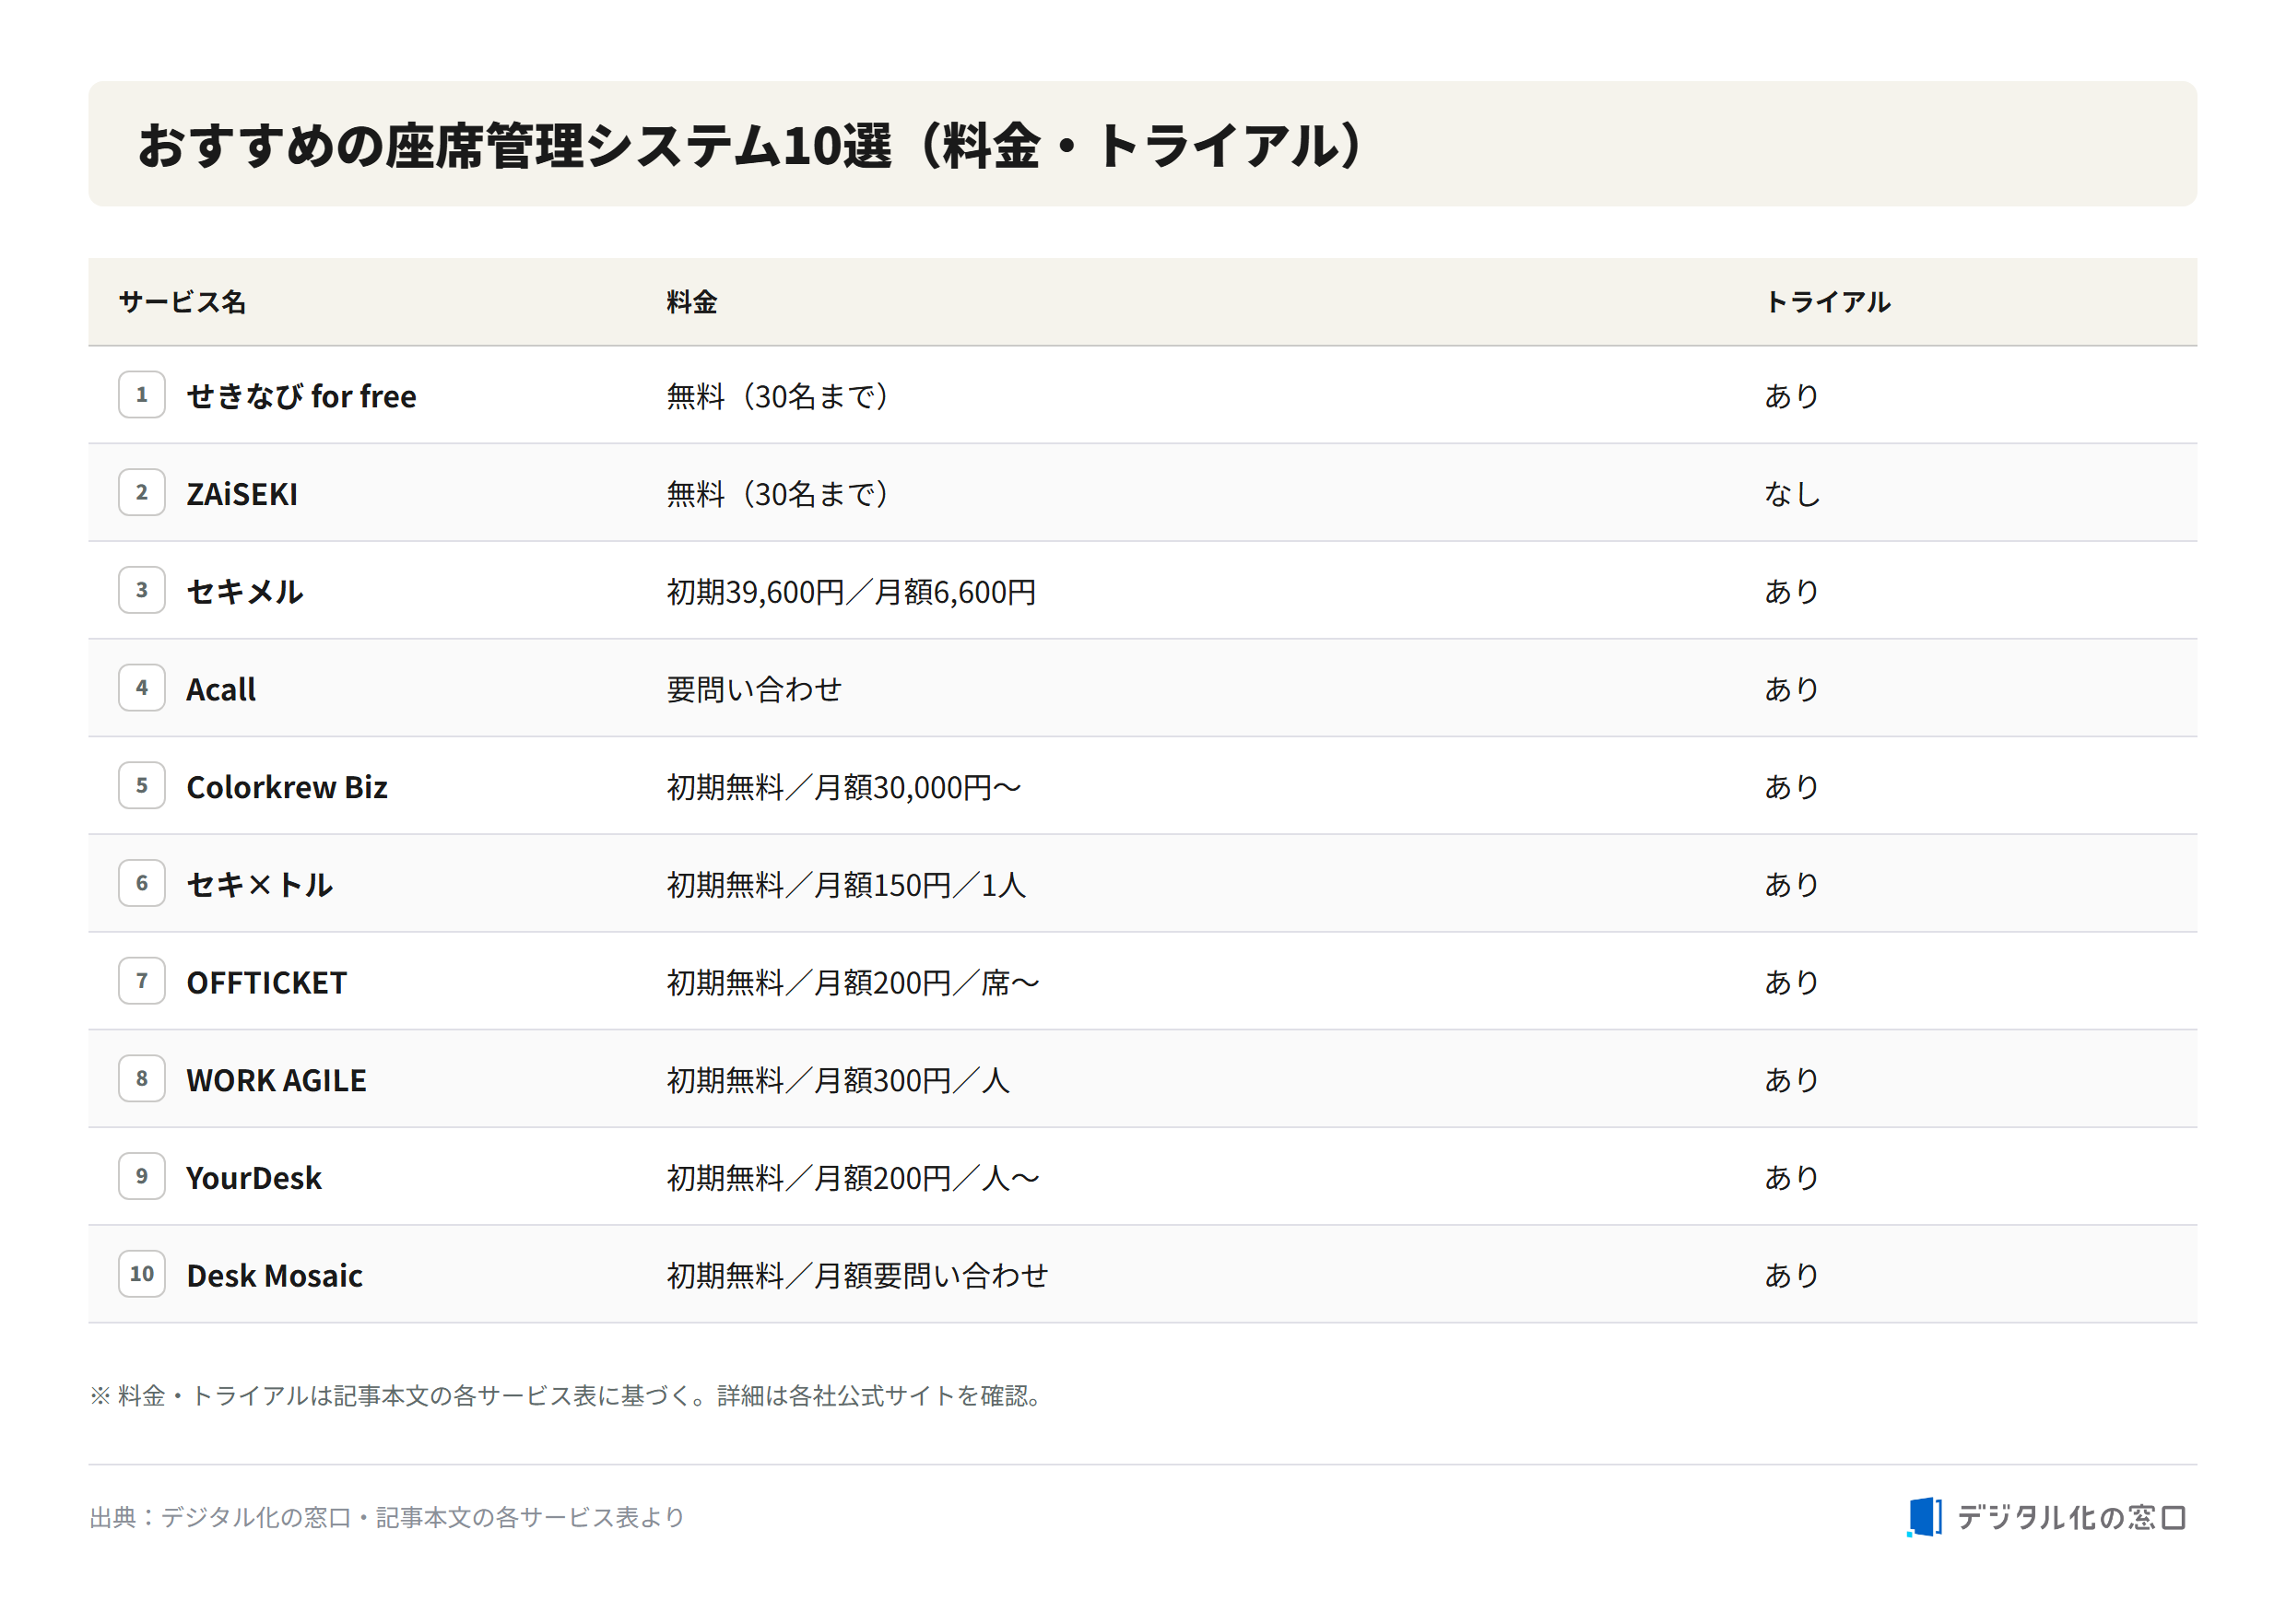Select the トライアル column header
This screenshot has height=1624, width=2286.
tap(1828, 302)
